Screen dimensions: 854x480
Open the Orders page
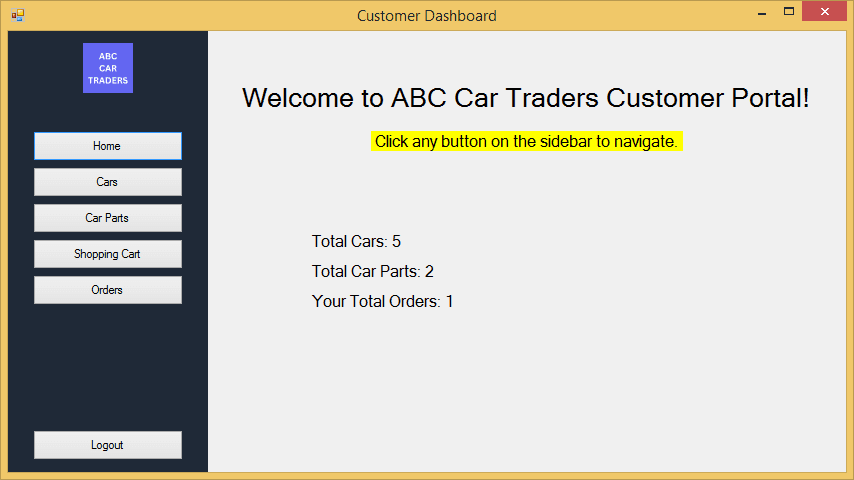click(x=108, y=290)
